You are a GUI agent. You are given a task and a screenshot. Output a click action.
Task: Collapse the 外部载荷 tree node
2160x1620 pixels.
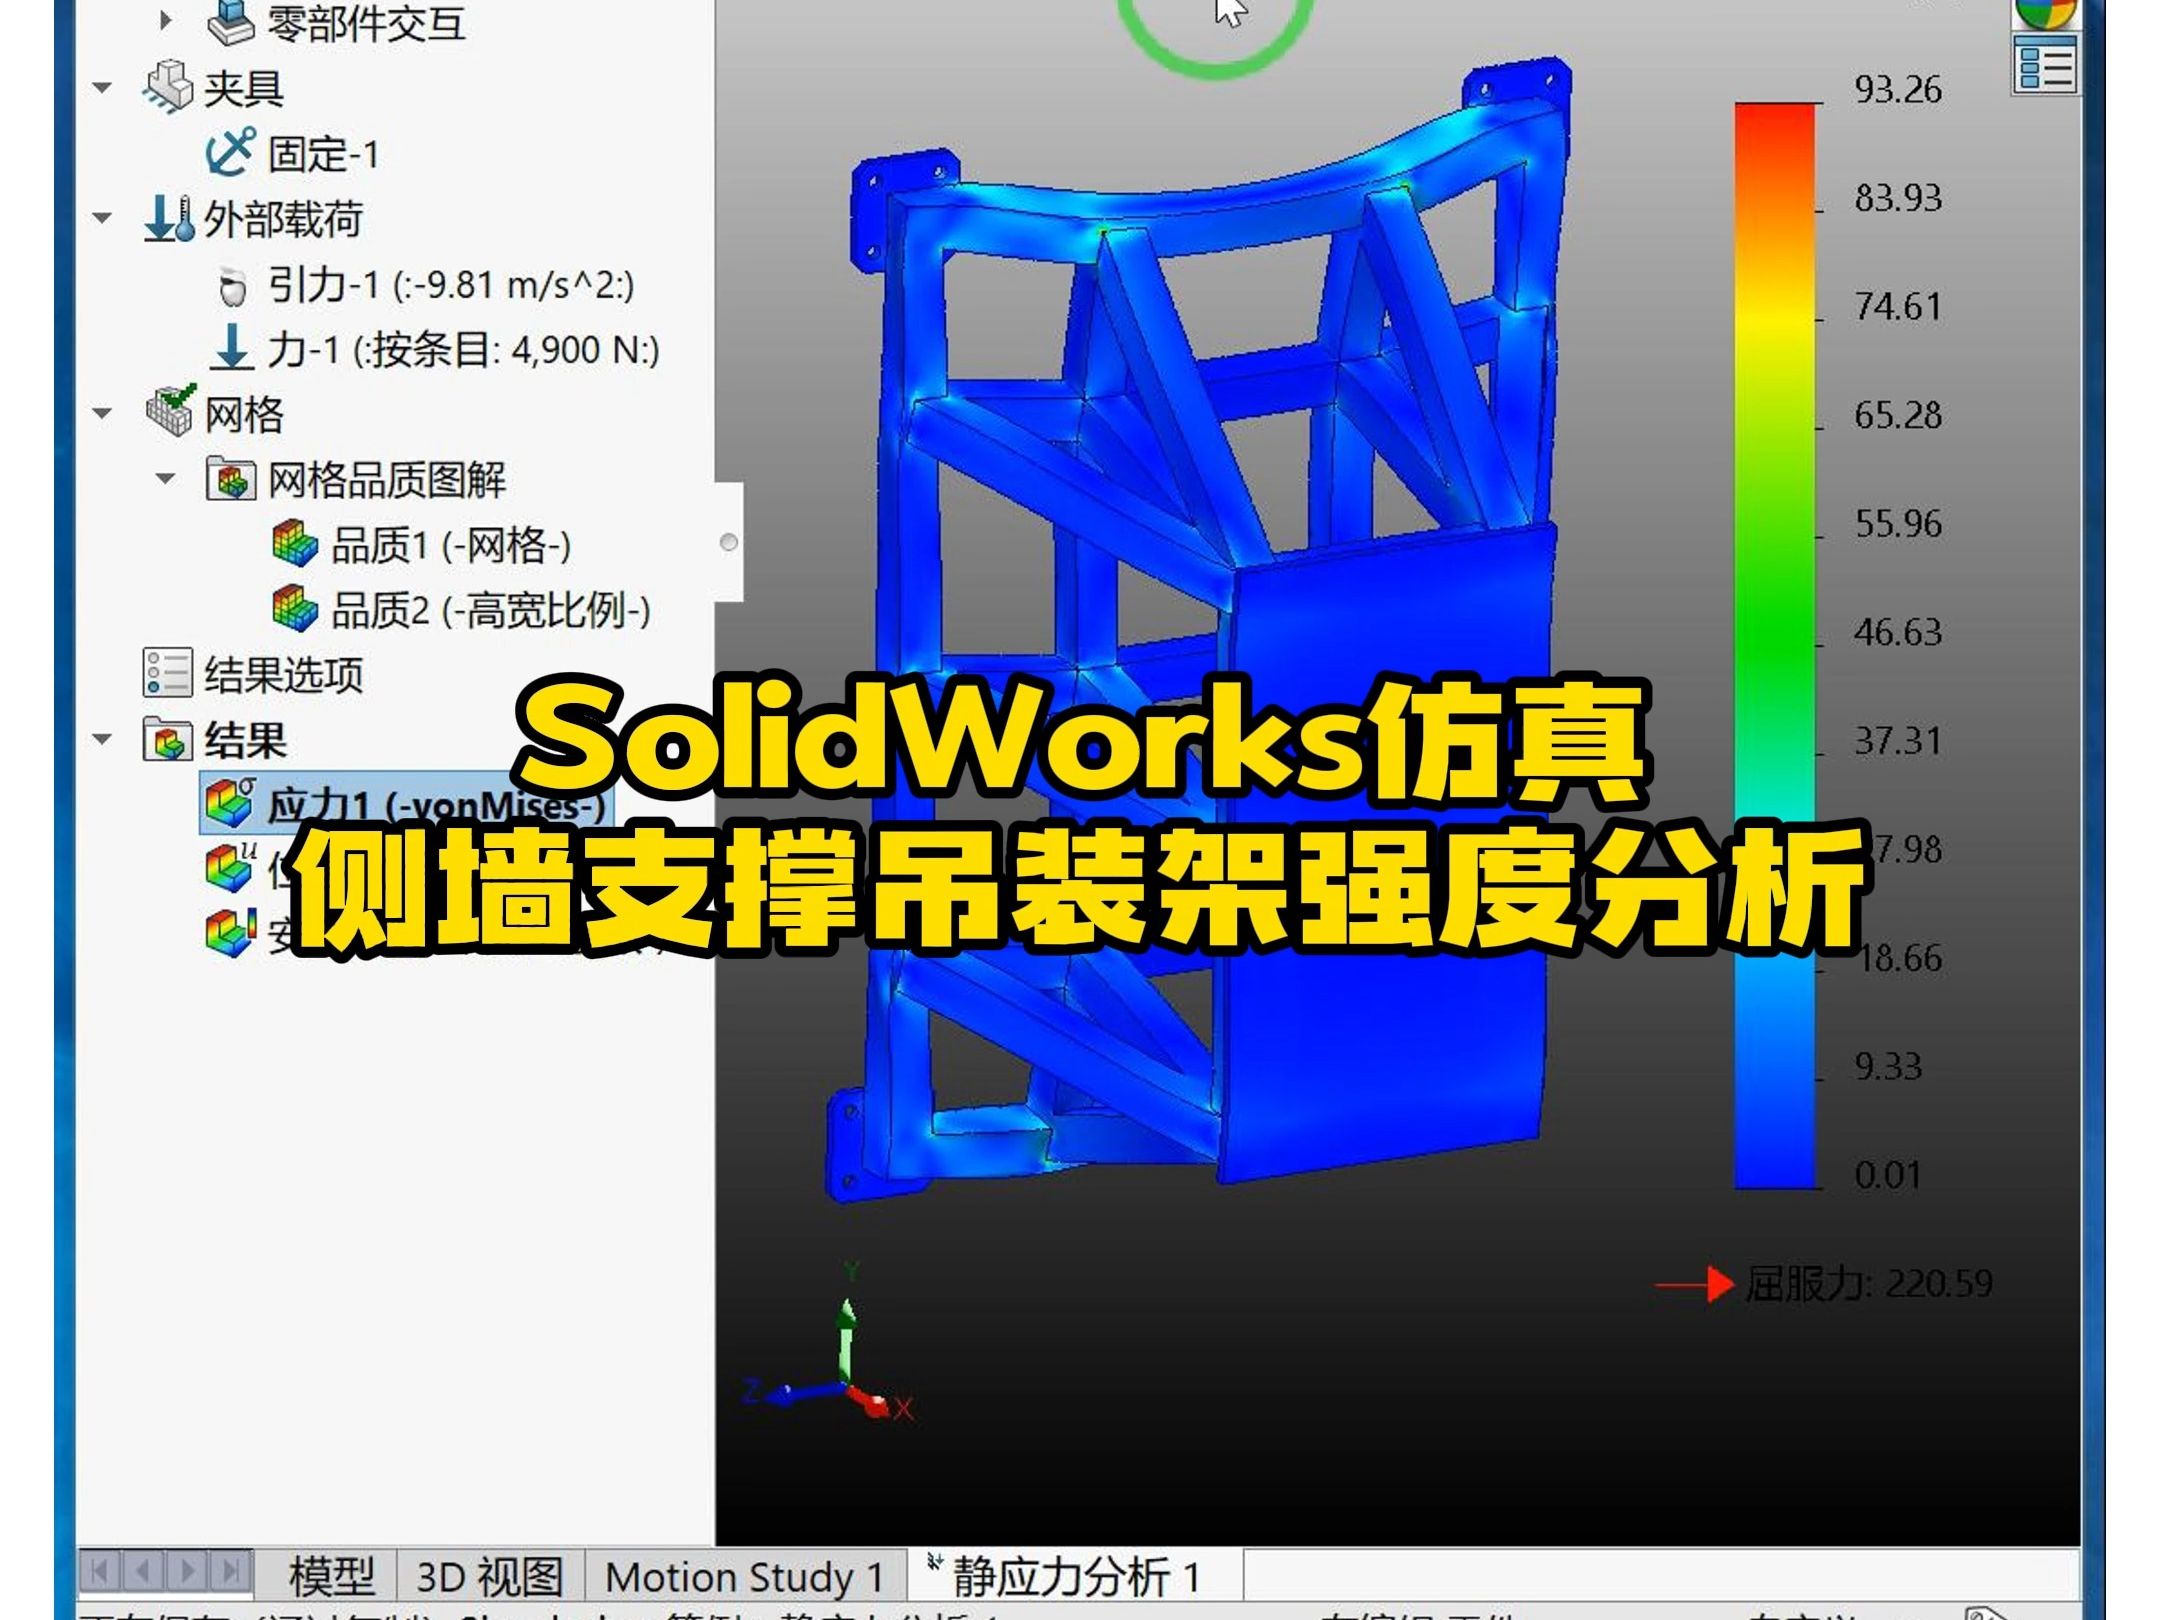102,218
